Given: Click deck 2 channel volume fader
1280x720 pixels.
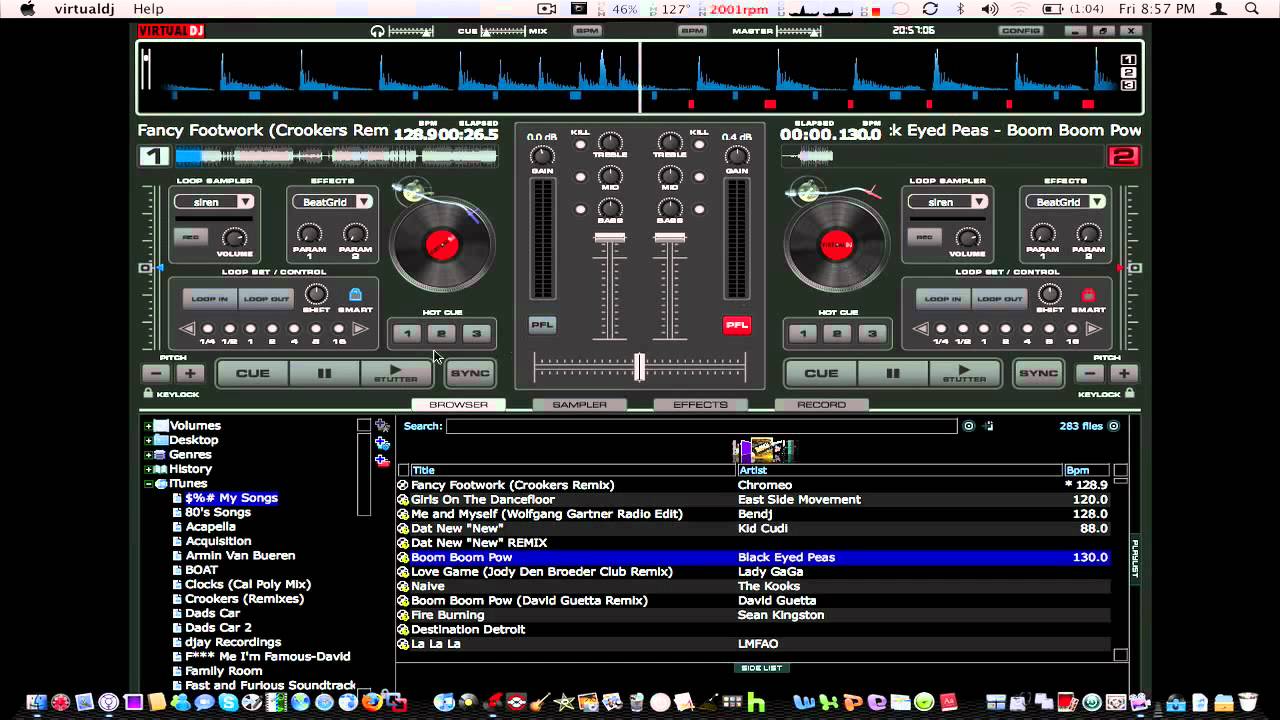Looking at the screenshot, I should (x=670, y=238).
